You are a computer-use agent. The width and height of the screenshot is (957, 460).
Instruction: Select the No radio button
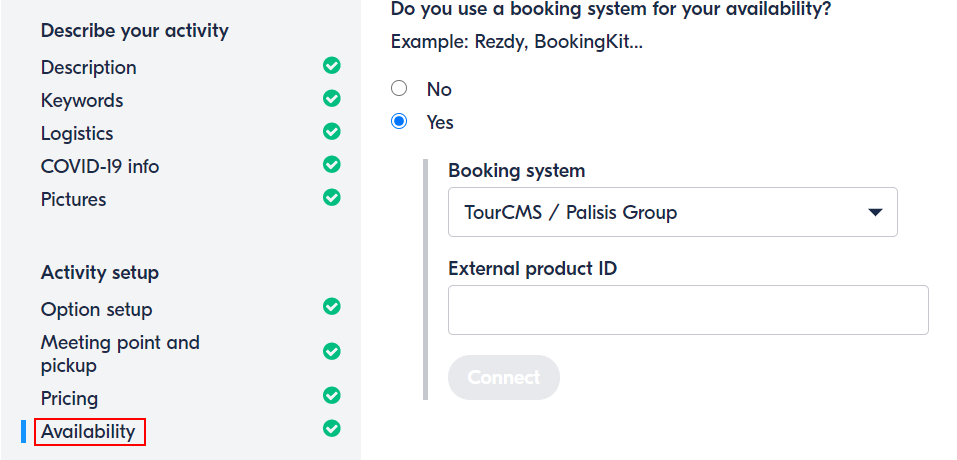pos(399,88)
